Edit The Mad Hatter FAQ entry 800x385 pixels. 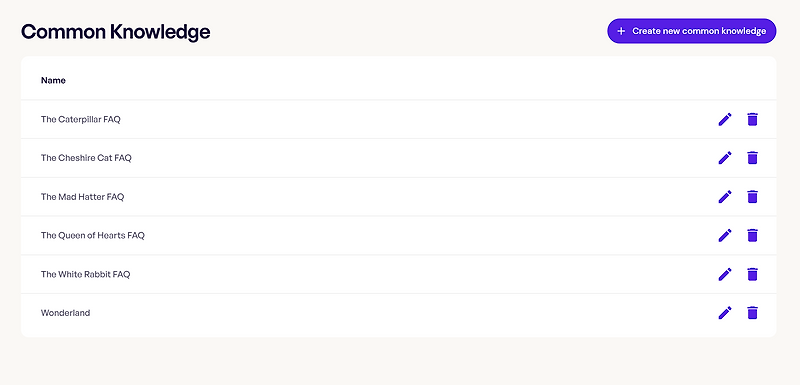coord(724,197)
